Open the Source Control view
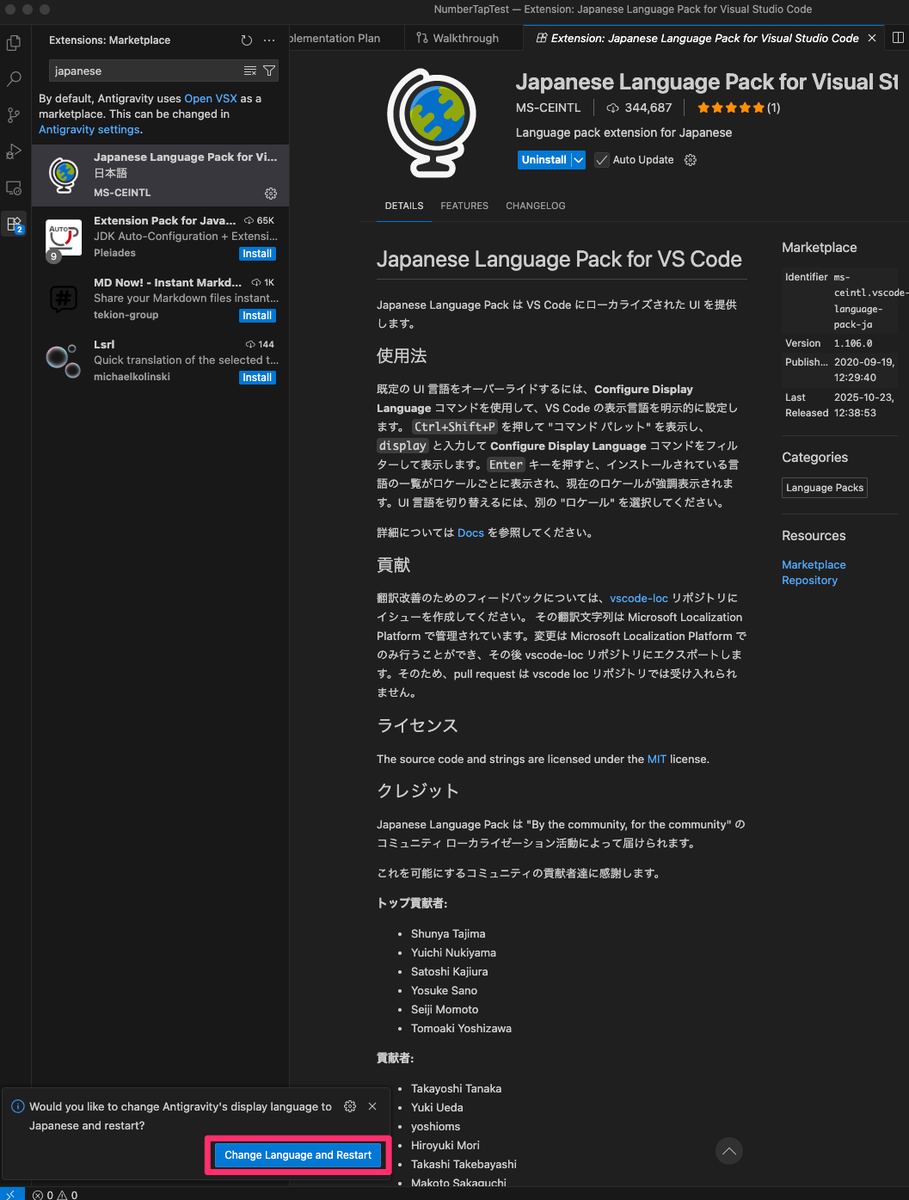909x1200 pixels. coord(14,115)
